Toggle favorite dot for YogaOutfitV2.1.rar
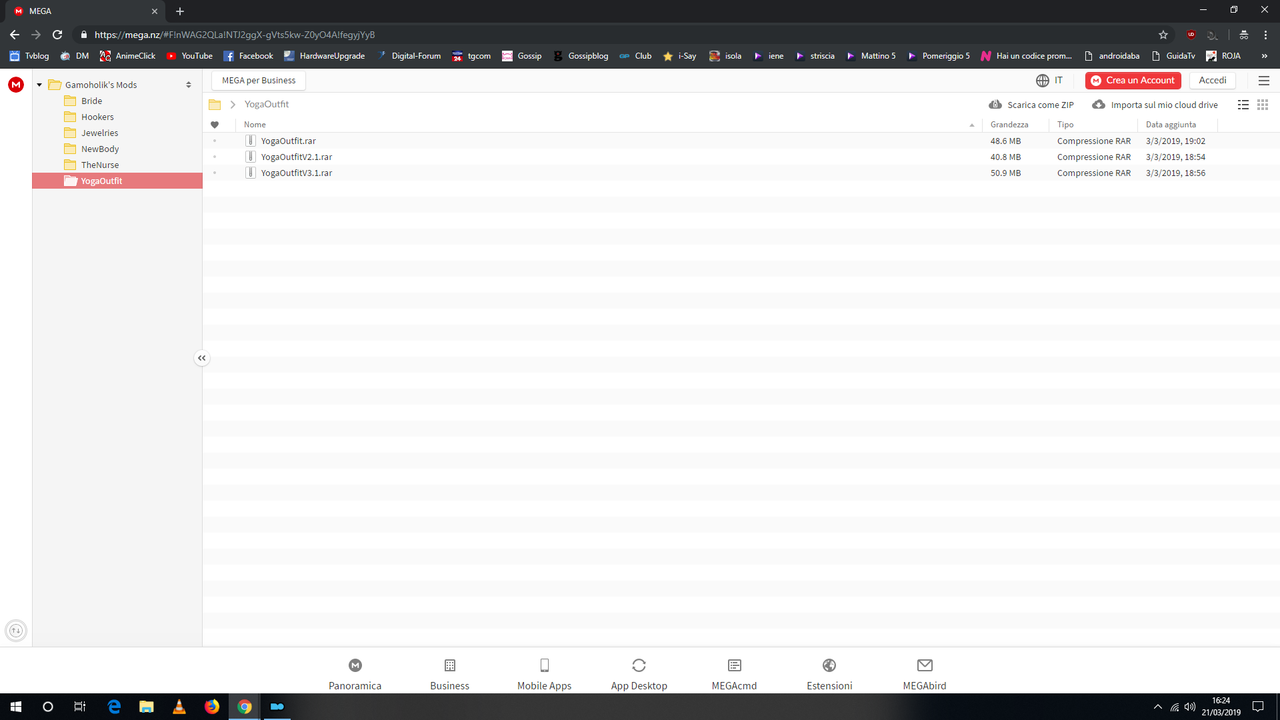 point(215,157)
